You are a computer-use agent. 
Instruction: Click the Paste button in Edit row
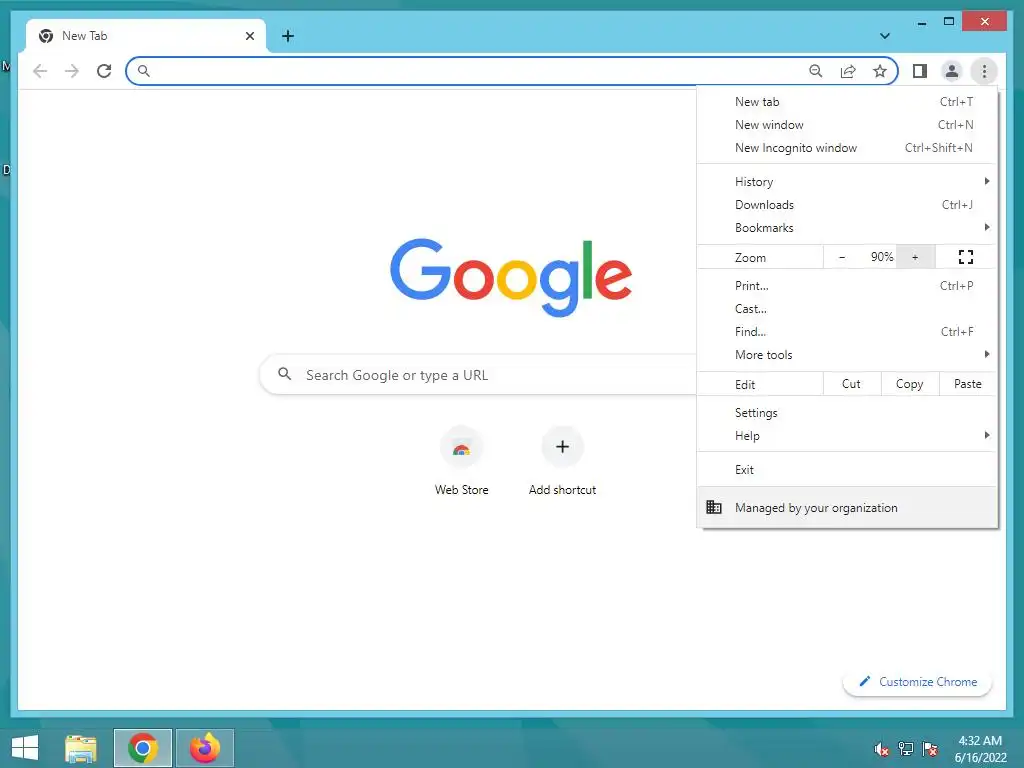click(x=968, y=384)
